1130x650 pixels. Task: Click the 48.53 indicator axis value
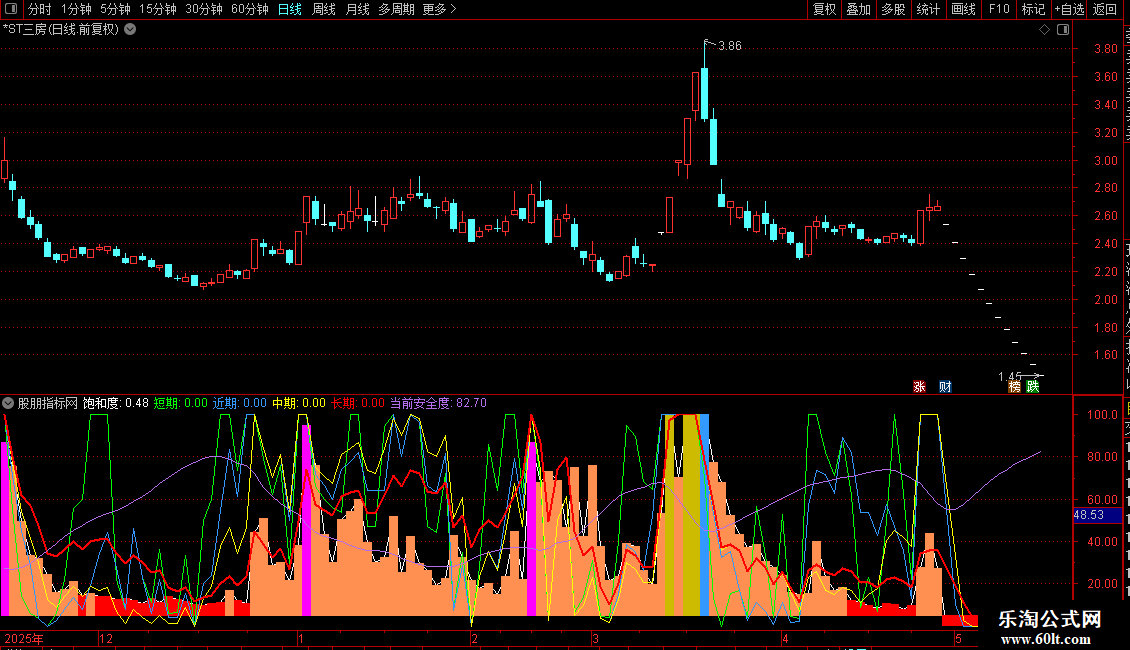(x=1089, y=515)
